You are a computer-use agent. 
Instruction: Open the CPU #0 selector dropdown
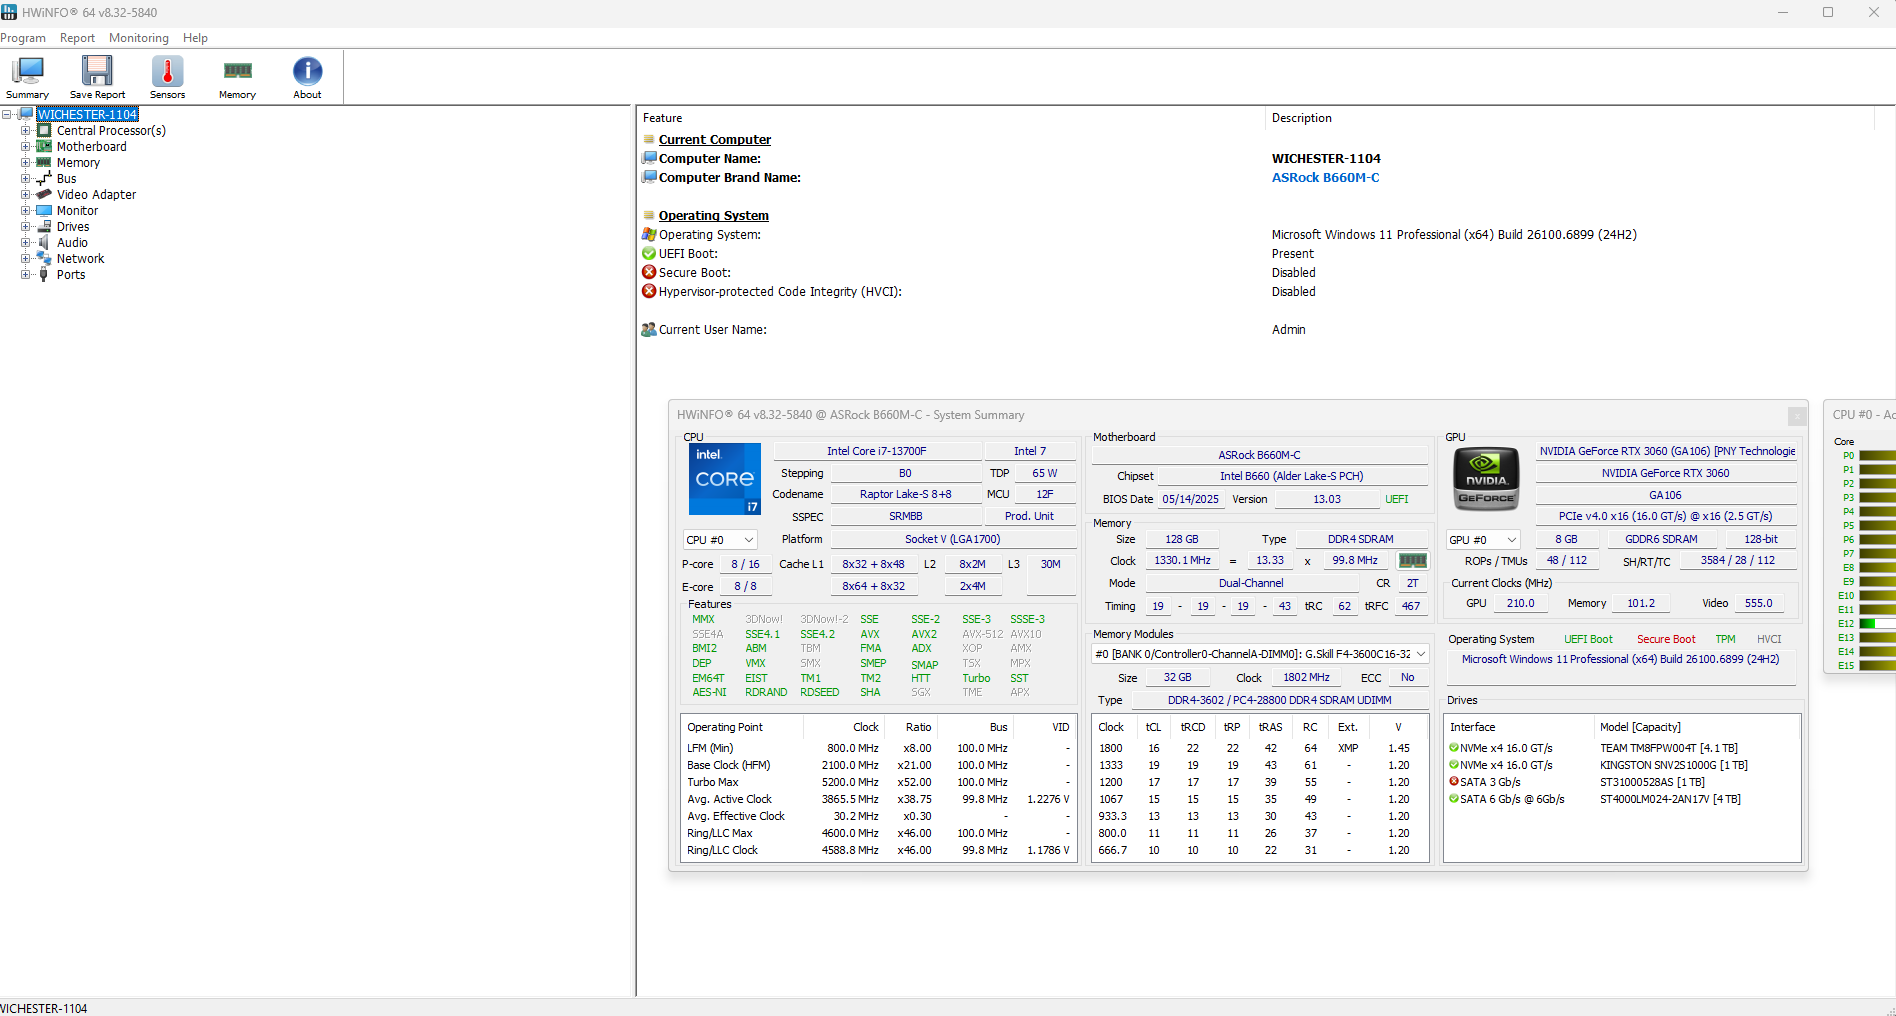click(719, 540)
